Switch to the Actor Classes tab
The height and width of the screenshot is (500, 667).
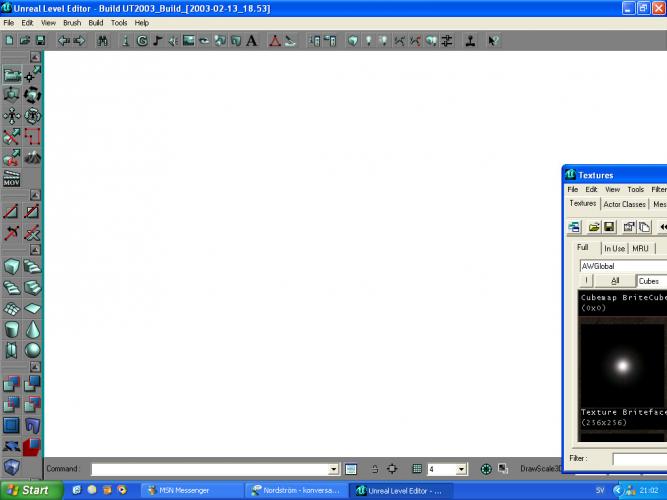(x=624, y=204)
